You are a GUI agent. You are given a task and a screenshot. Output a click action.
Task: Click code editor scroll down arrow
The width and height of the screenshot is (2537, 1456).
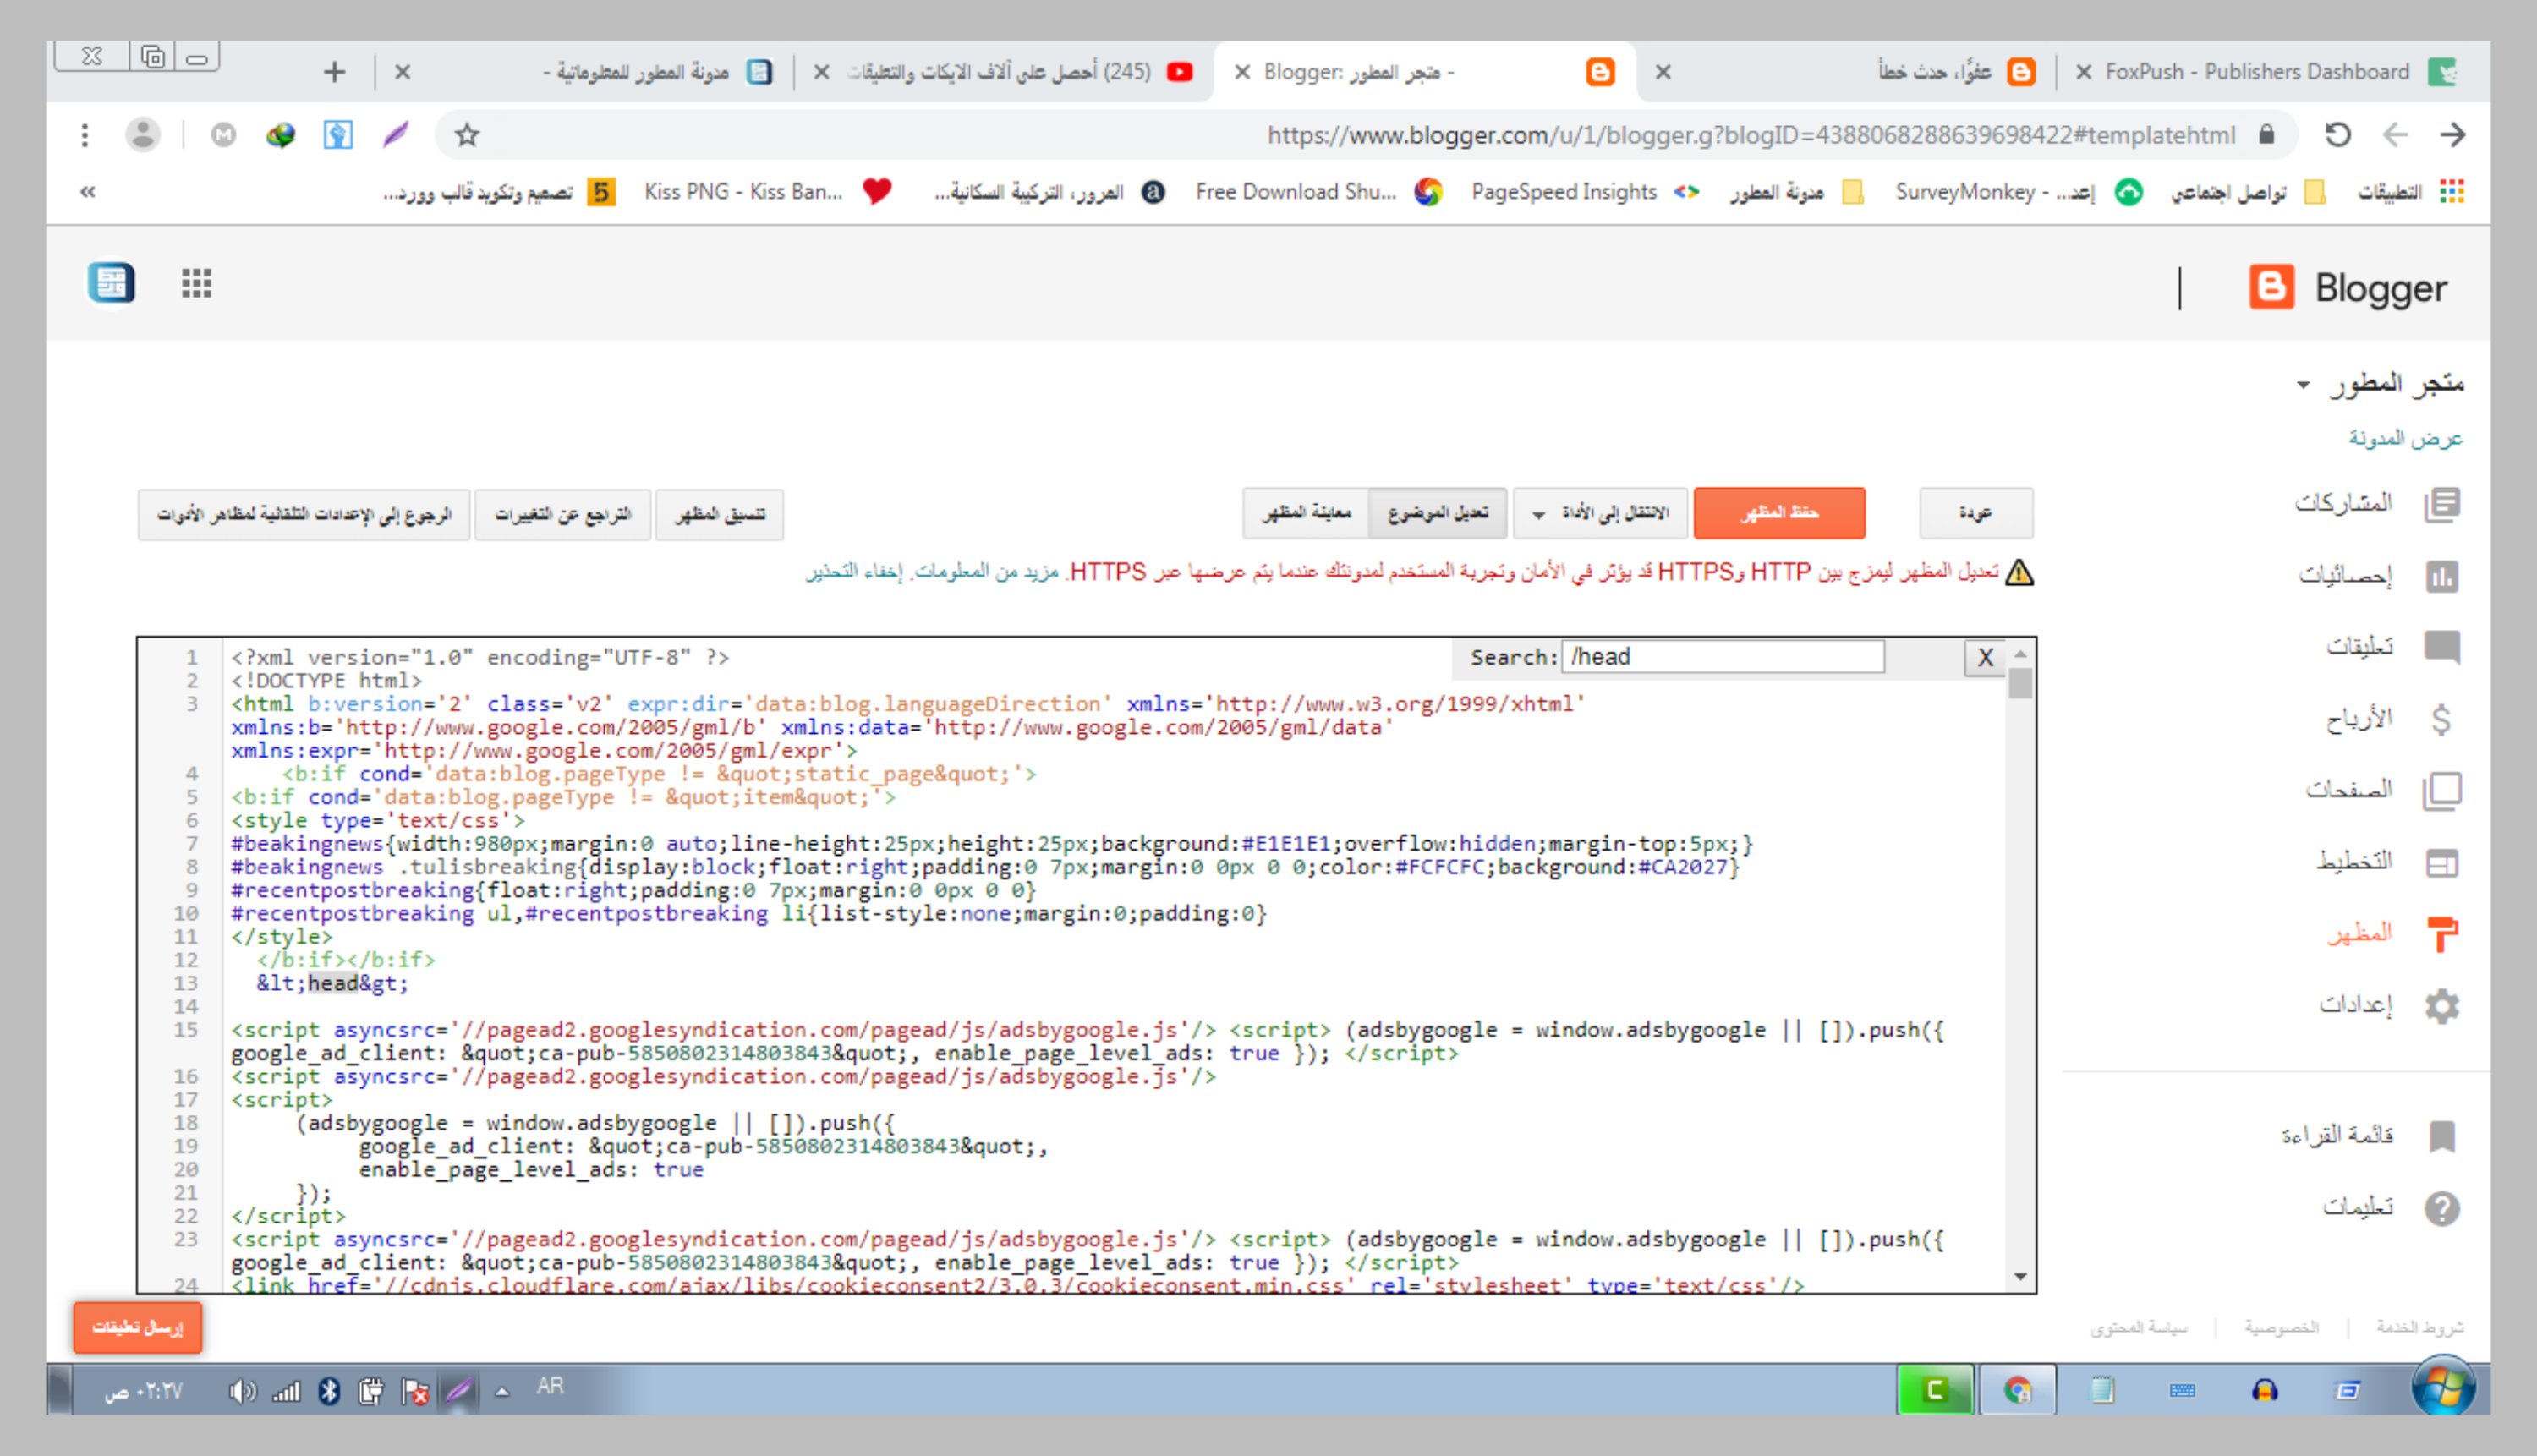pos(2020,1277)
